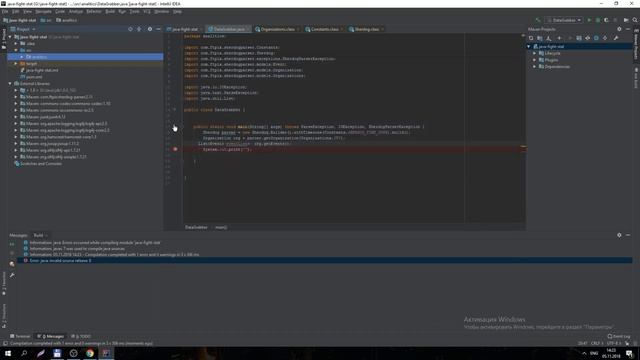Toggle the Project tool window stripe button
640x360 pixels.
4,39
